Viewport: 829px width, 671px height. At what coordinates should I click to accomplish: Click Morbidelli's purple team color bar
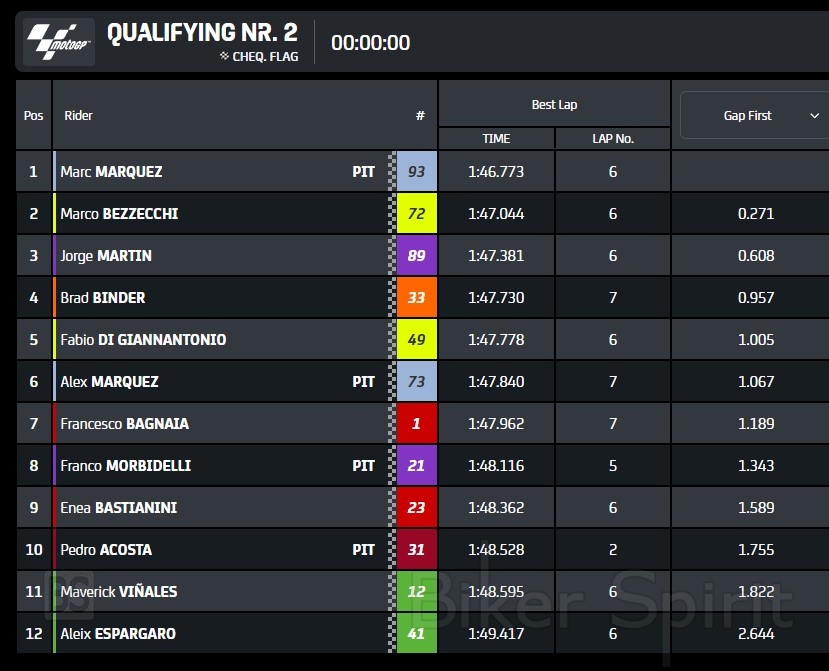55,466
